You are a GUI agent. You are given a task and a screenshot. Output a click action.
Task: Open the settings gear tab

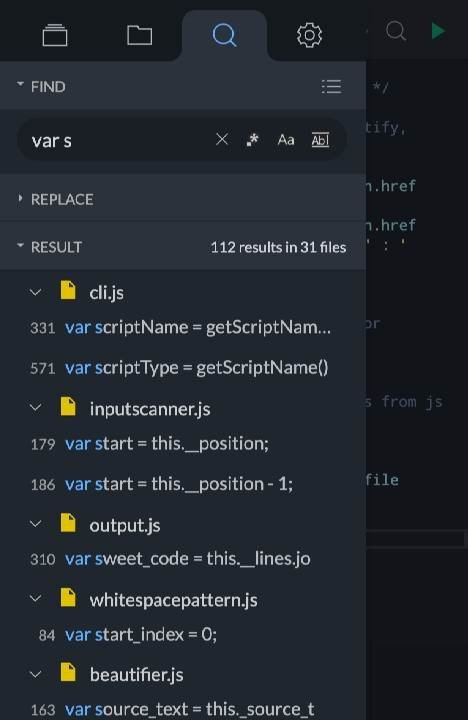pyautogui.click(x=309, y=35)
